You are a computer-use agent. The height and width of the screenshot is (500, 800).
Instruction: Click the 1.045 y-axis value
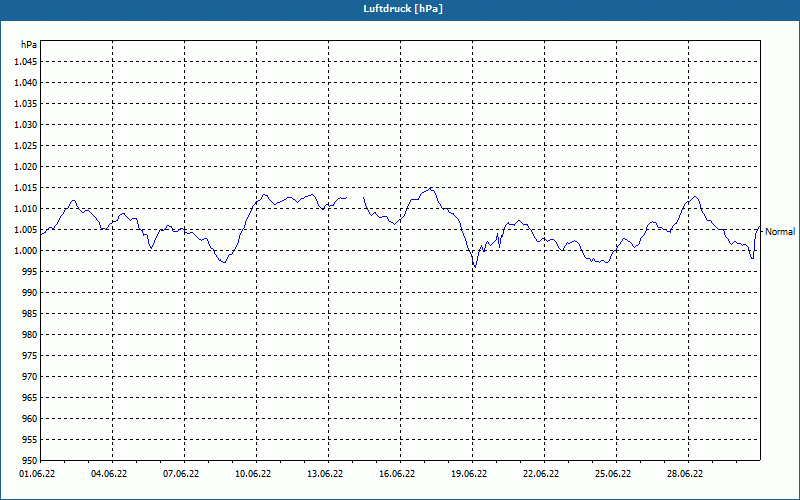(26, 62)
